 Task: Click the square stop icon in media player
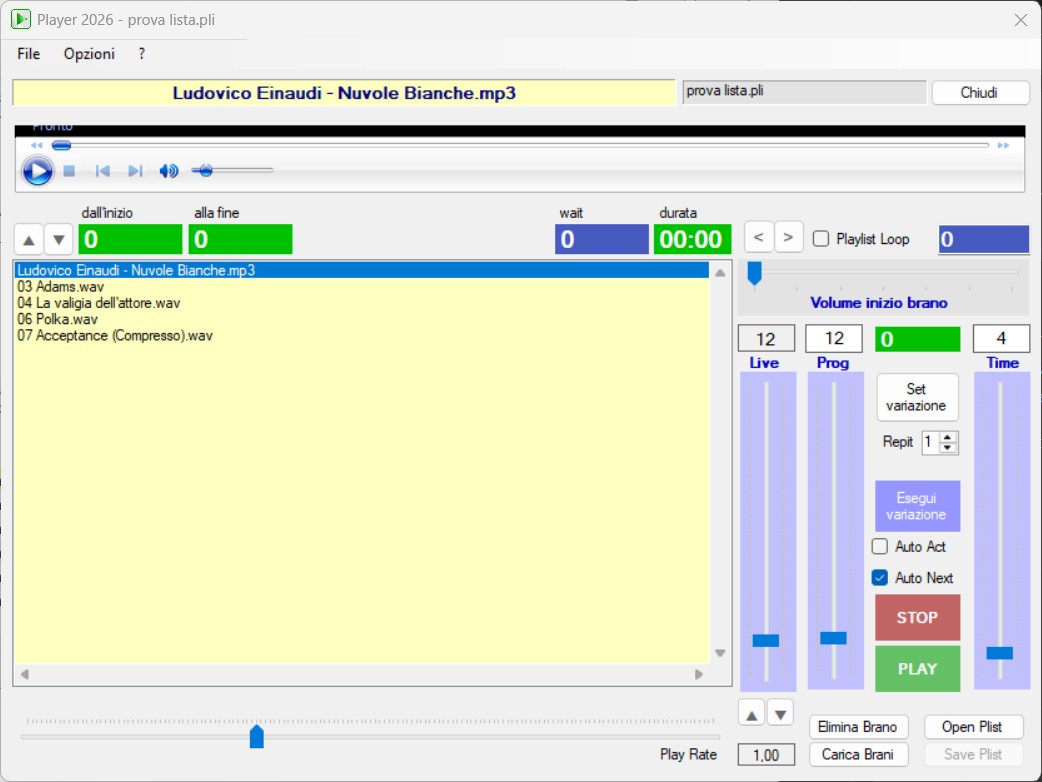tap(69, 171)
